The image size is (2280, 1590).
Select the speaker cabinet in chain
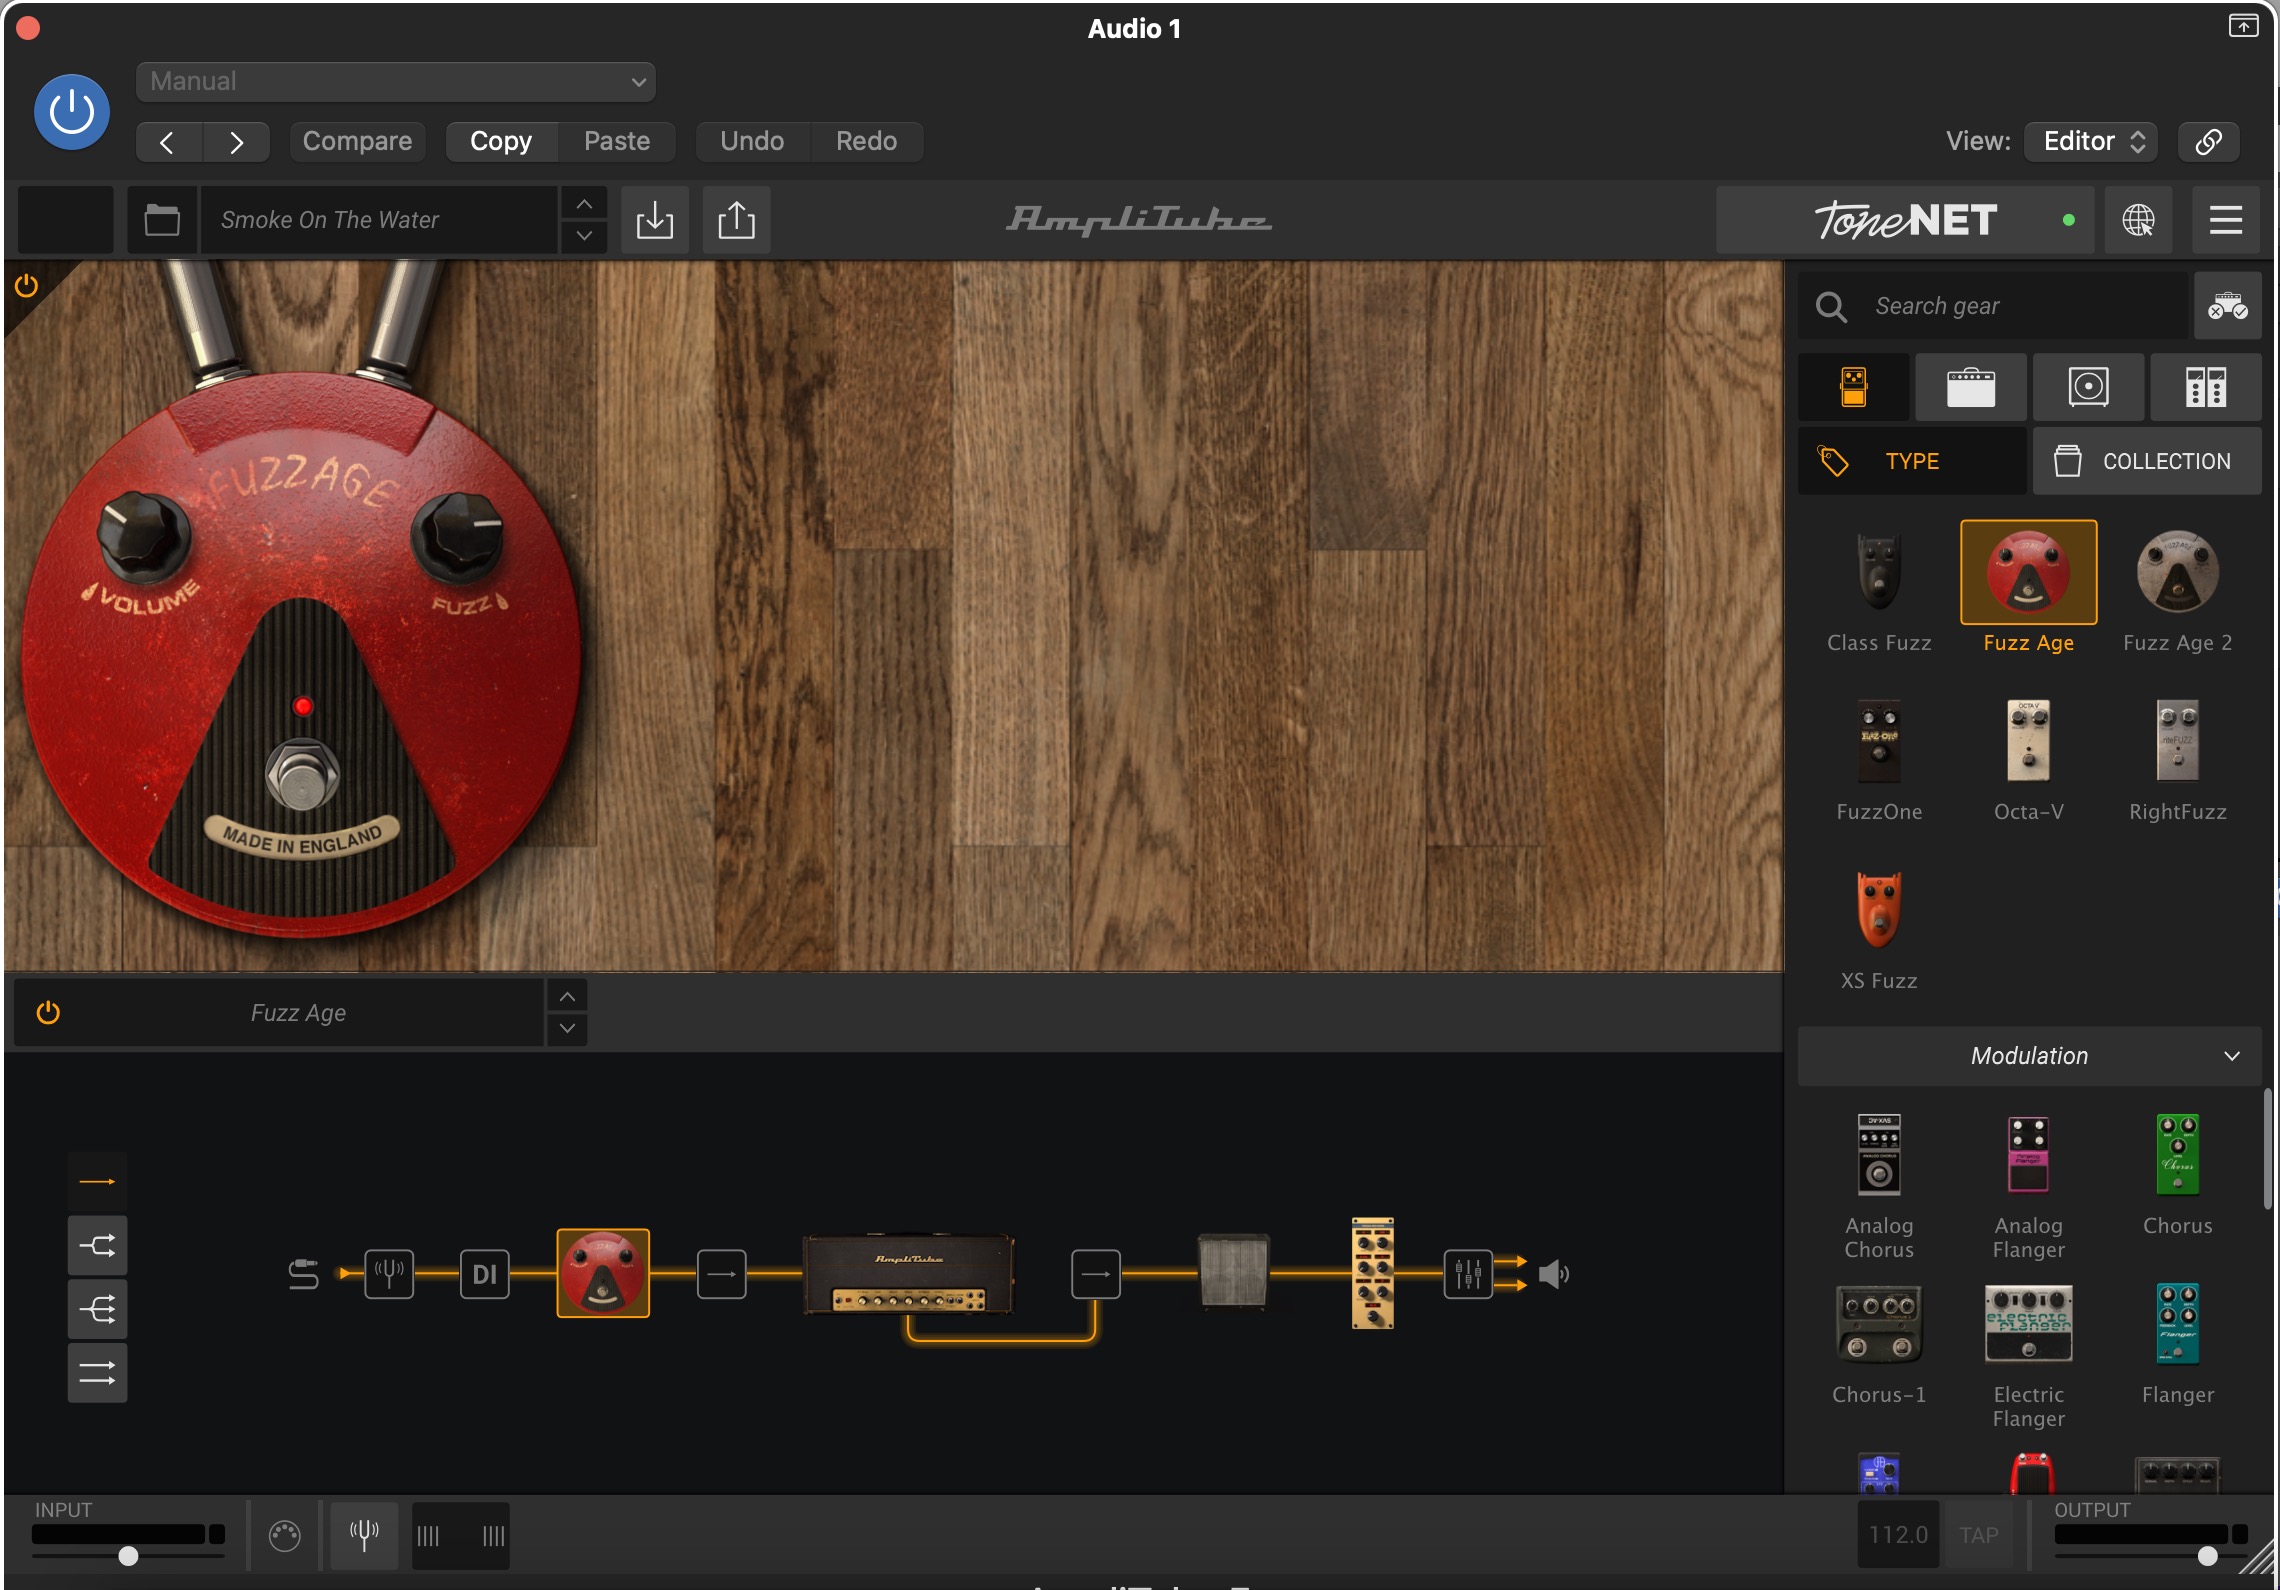click(x=1233, y=1272)
